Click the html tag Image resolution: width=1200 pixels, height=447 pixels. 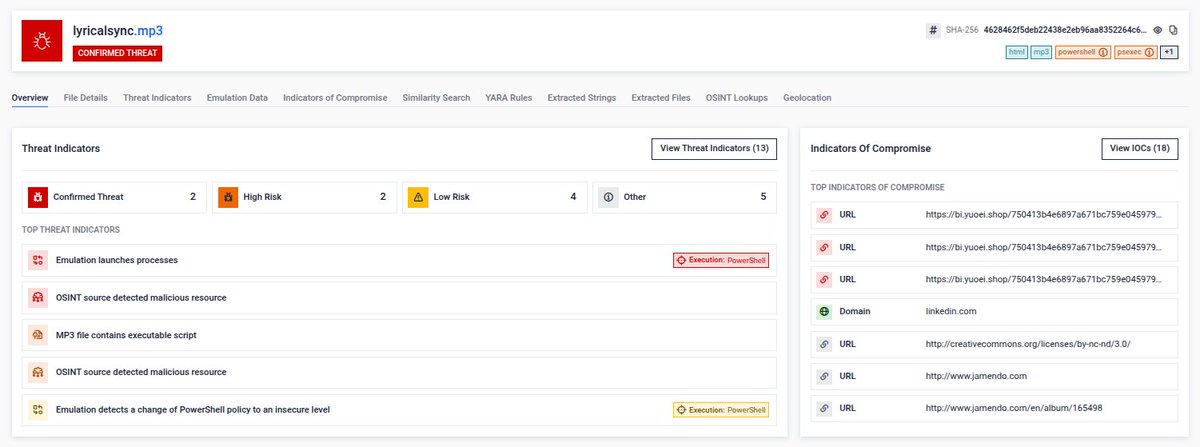[x=1017, y=52]
